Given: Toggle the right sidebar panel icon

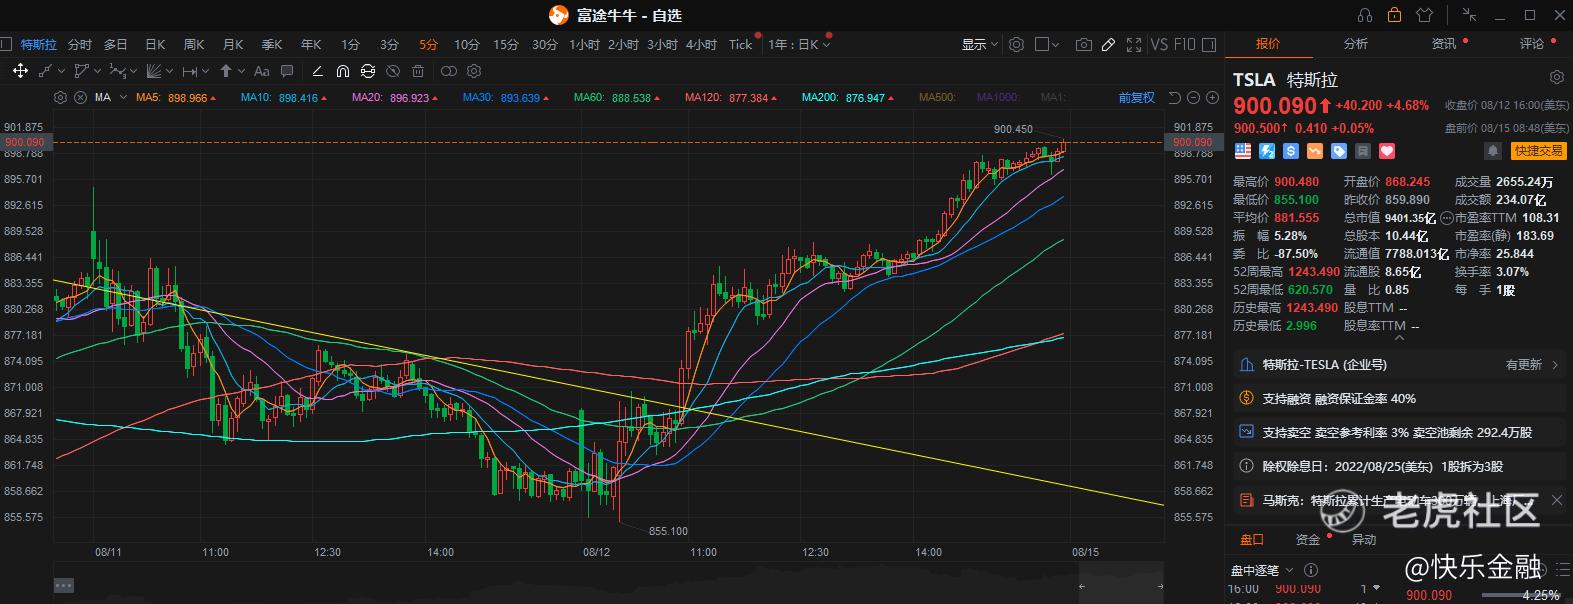Looking at the screenshot, I should click(x=1210, y=44).
